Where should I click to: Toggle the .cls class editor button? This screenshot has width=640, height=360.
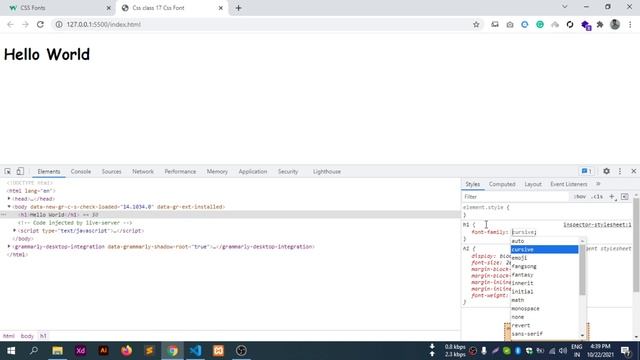[x=597, y=197]
